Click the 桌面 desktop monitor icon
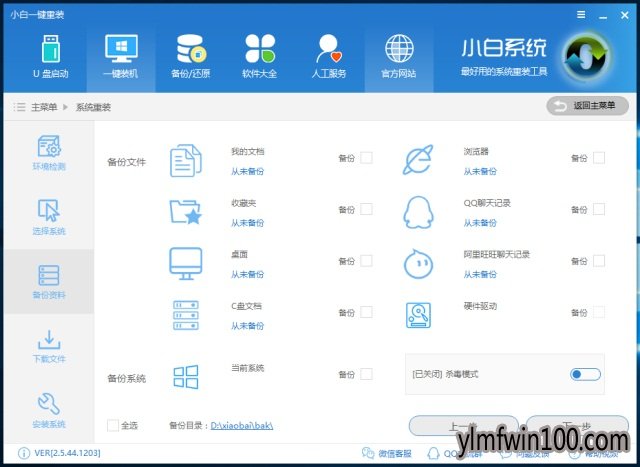 coord(186,264)
